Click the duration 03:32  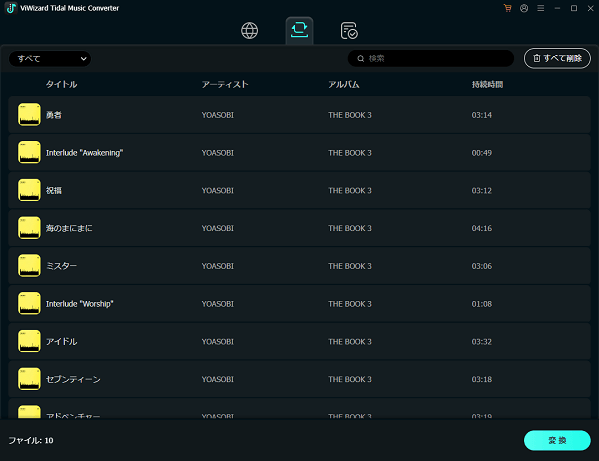[482, 341]
